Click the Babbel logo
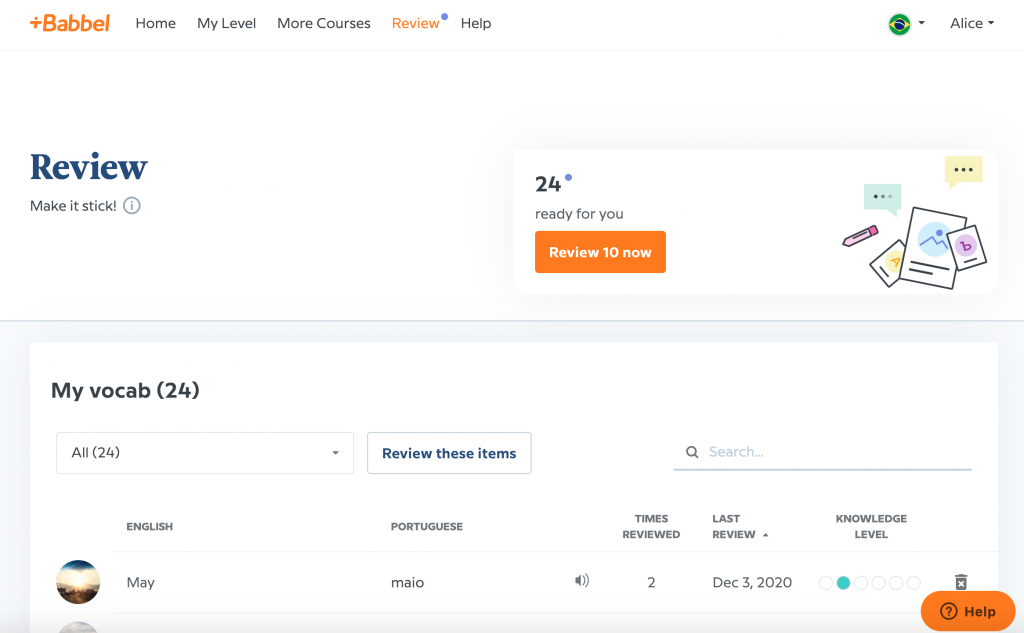The height and width of the screenshot is (633, 1024). pyautogui.click(x=70, y=23)
